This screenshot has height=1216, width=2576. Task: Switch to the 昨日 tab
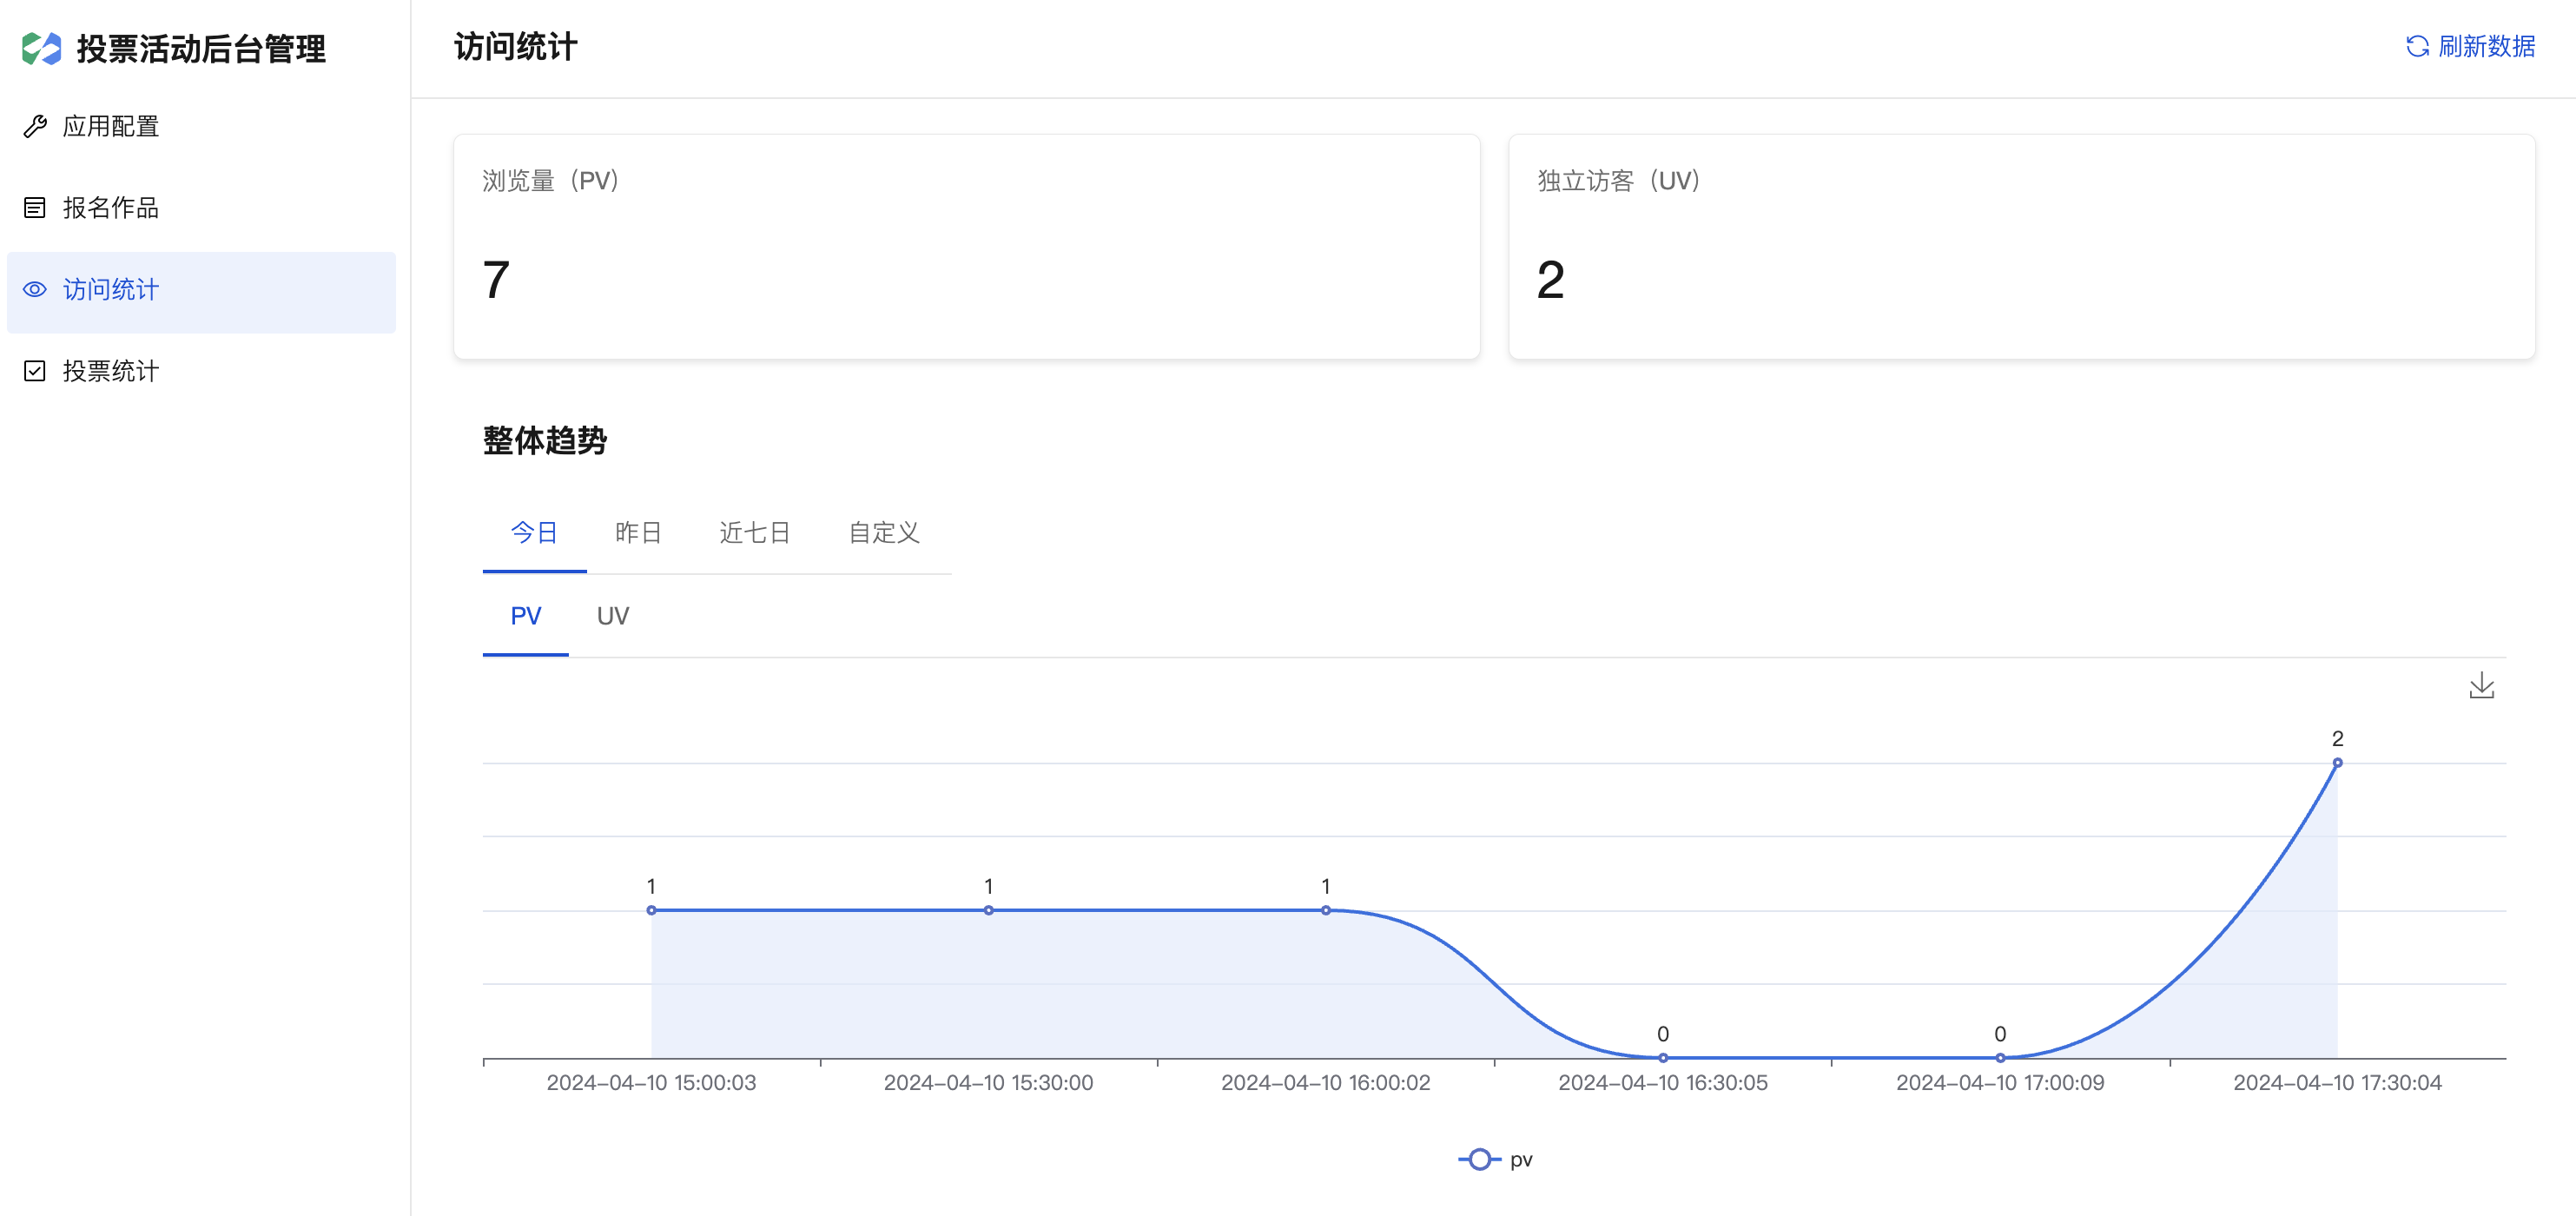click(x=638, y=532)
